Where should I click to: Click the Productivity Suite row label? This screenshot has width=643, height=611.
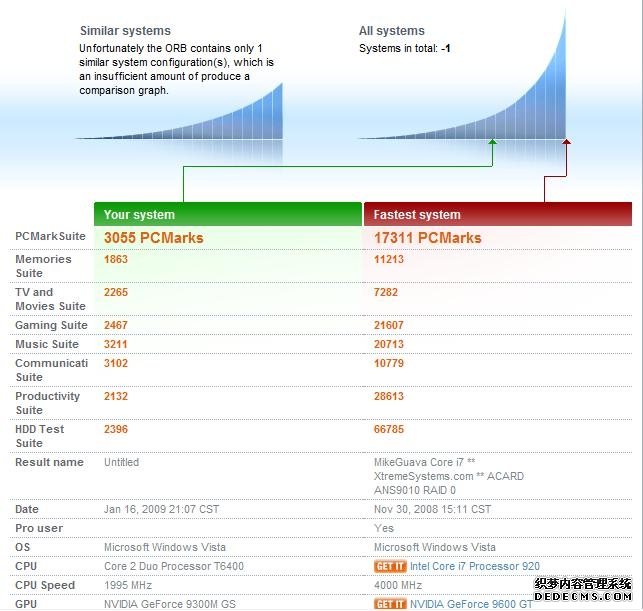click(47, 403)
